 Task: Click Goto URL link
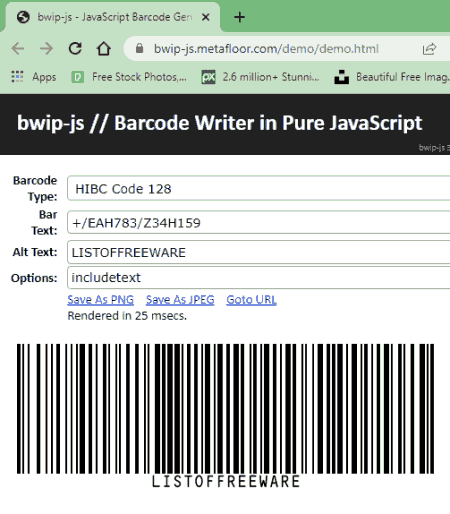pos(251,300)
